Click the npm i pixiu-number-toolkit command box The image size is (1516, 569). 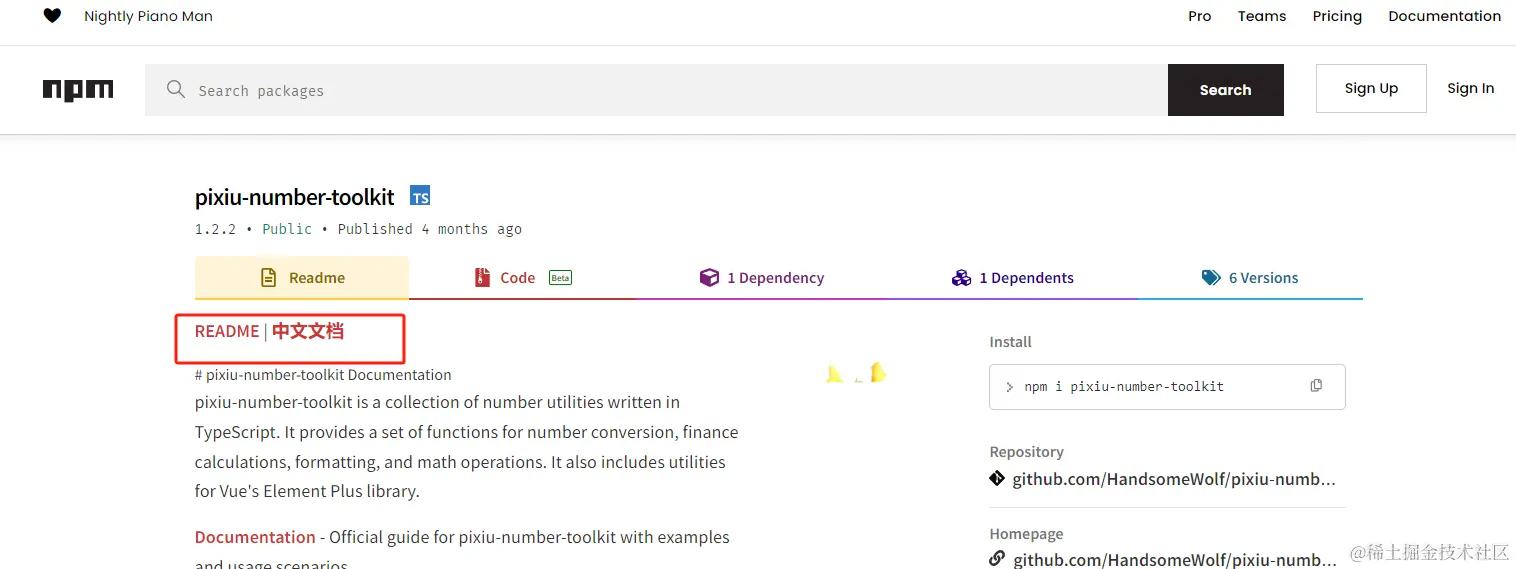(1167, 387)
